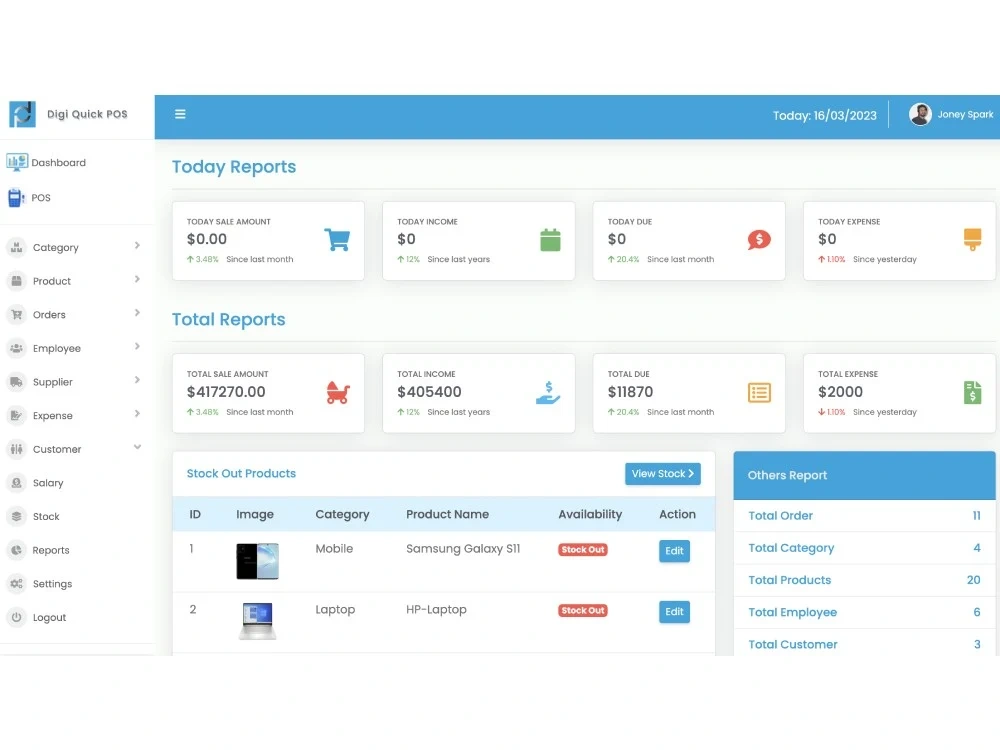Click the orange icon on Today Expense card
This screenshot has height=750, width=1000.
click(973, 240)
